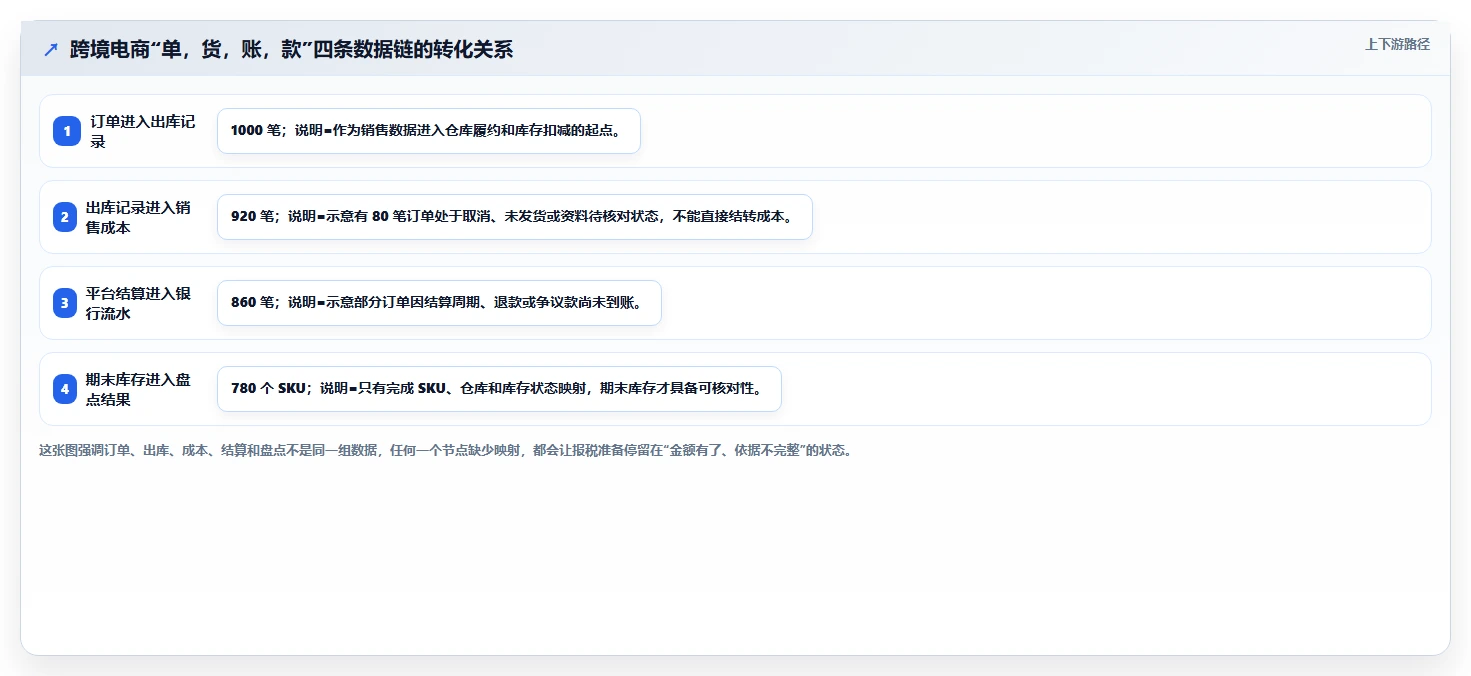The height and width of the screenshot is (676, 1471).
Task: Click the 期末库存进入盘点结果 label
Action: [138, 389]
